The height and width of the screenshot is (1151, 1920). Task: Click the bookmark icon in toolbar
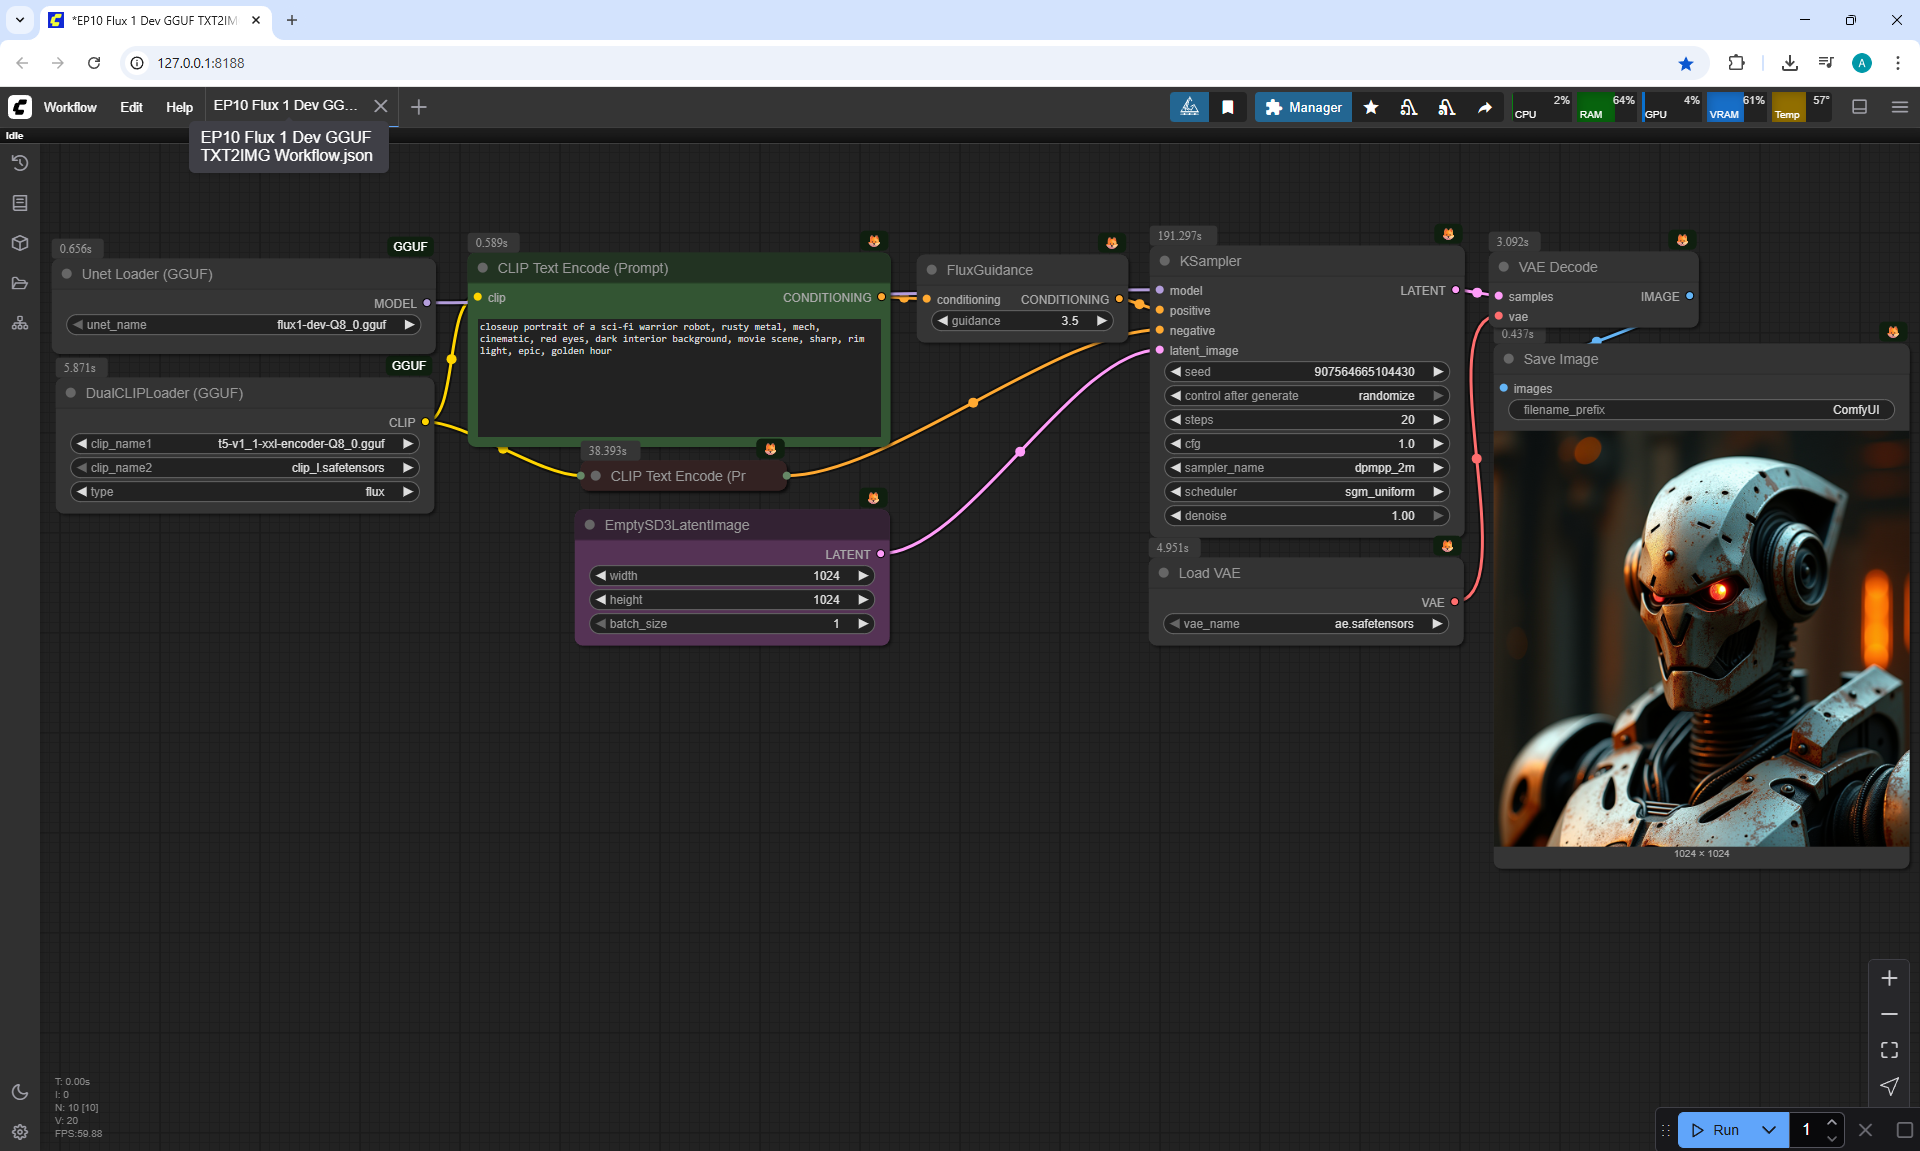tap(1228, 107)
